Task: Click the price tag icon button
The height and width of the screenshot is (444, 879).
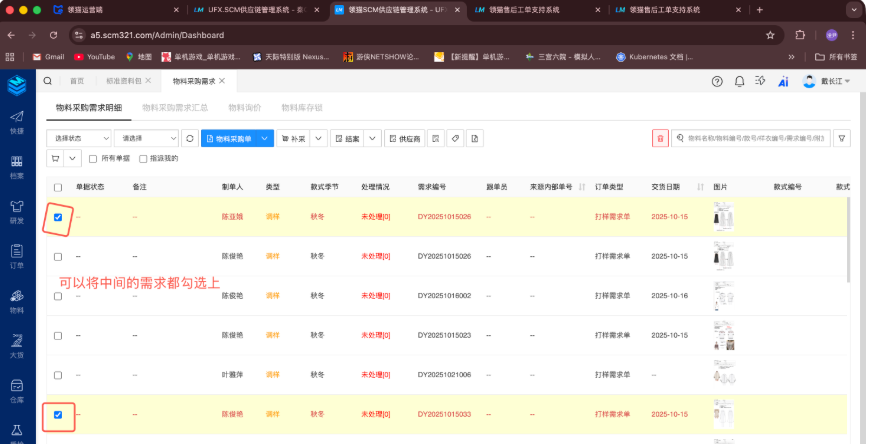Action: (454, 138)
